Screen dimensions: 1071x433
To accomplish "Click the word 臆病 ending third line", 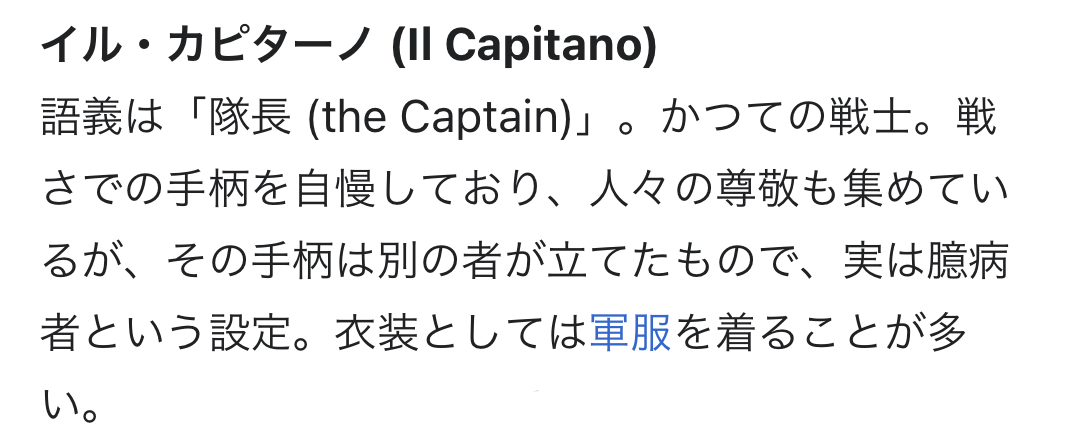I will pos(967,262).
